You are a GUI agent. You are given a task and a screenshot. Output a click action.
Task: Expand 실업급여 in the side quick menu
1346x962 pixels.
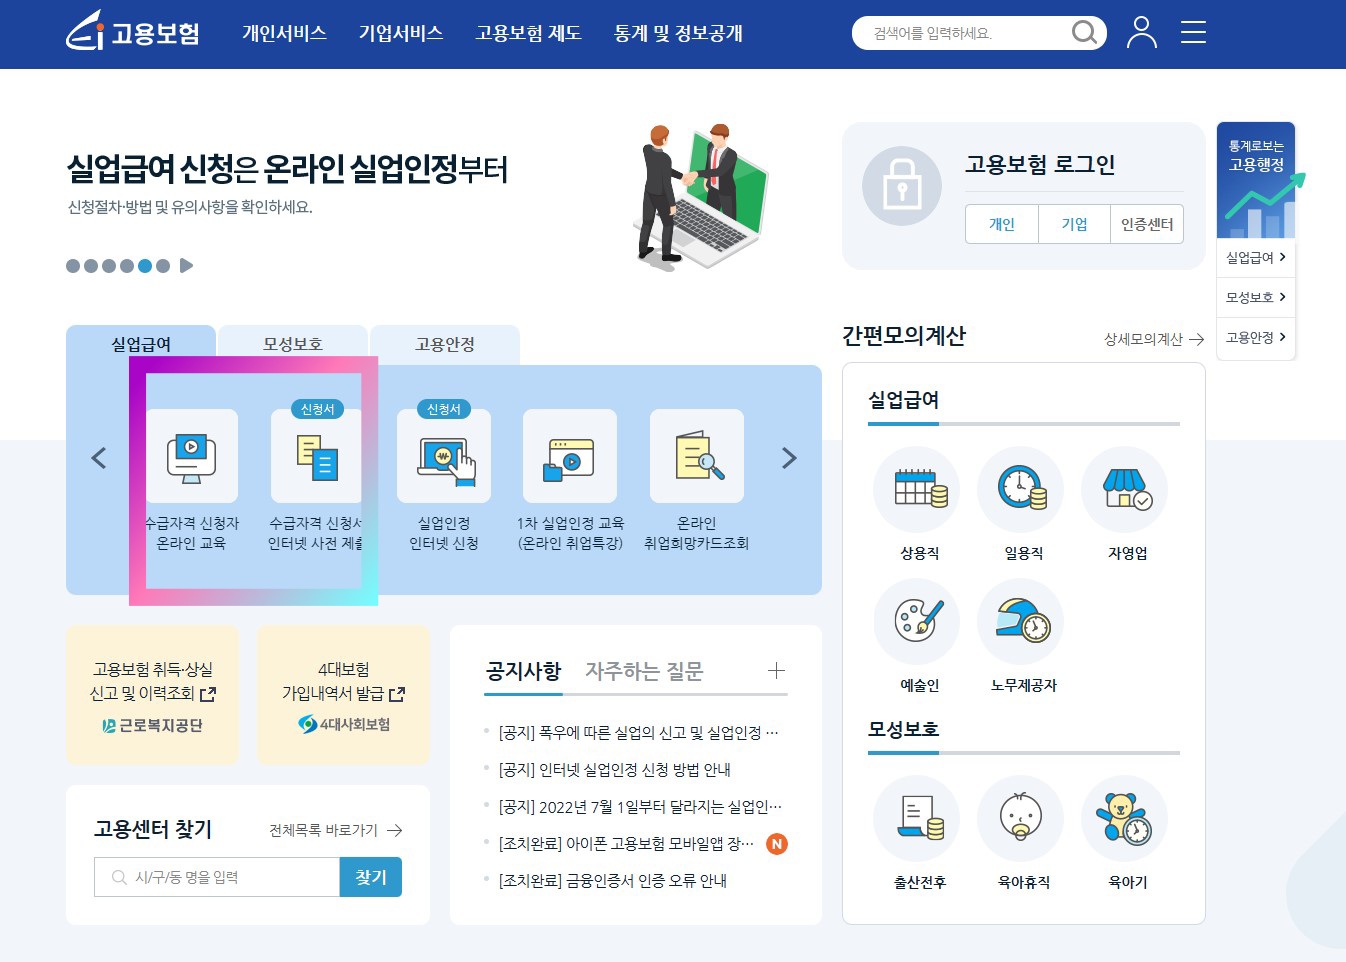coord(1256,257)
